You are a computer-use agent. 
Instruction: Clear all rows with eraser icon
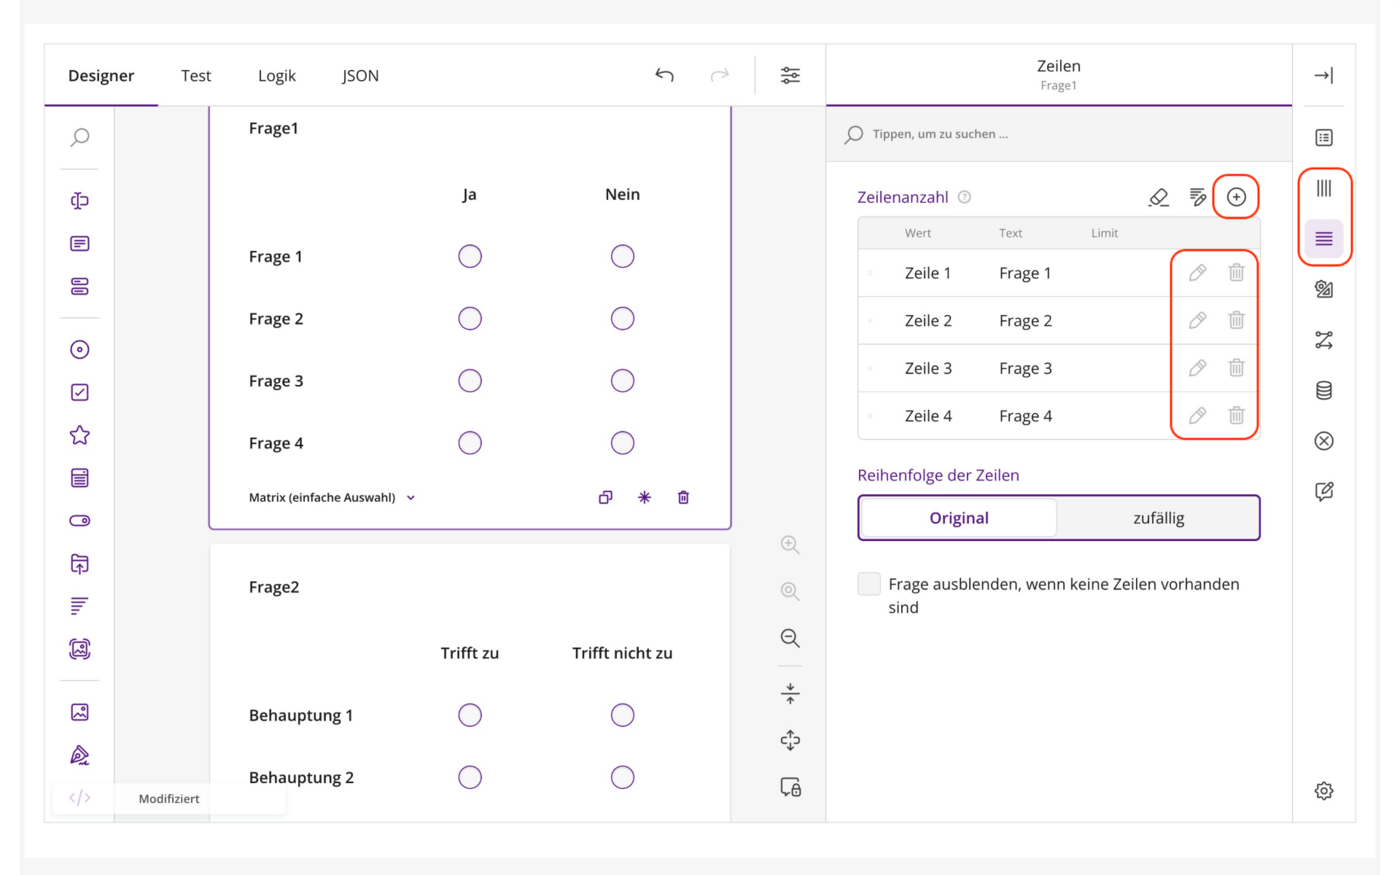pos(1158,197)
